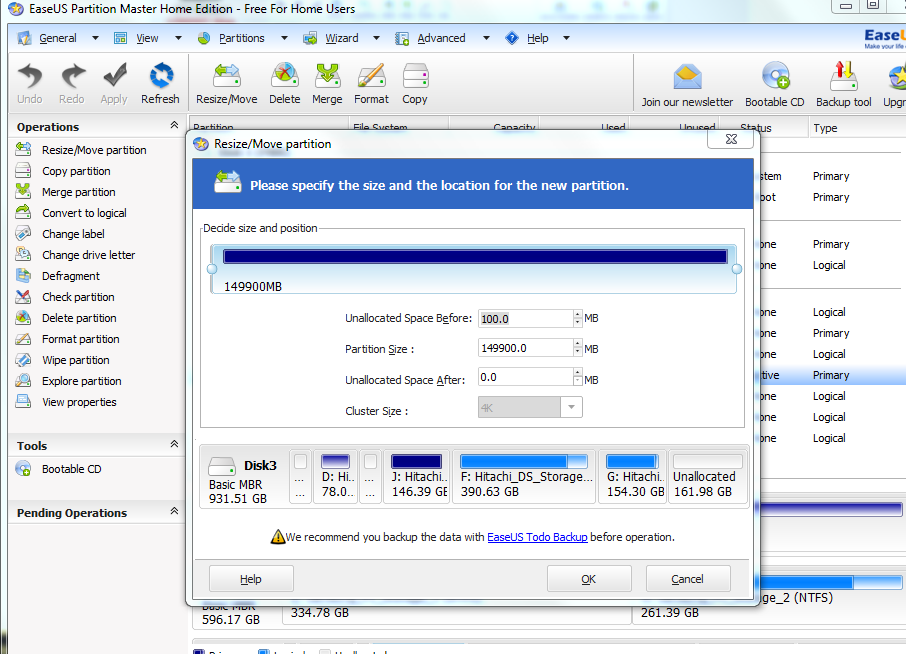Image resolution: width=906 pixels, height=654 pixels.
Task: Click the Undo toolbar icon
Action: [29, 84]
